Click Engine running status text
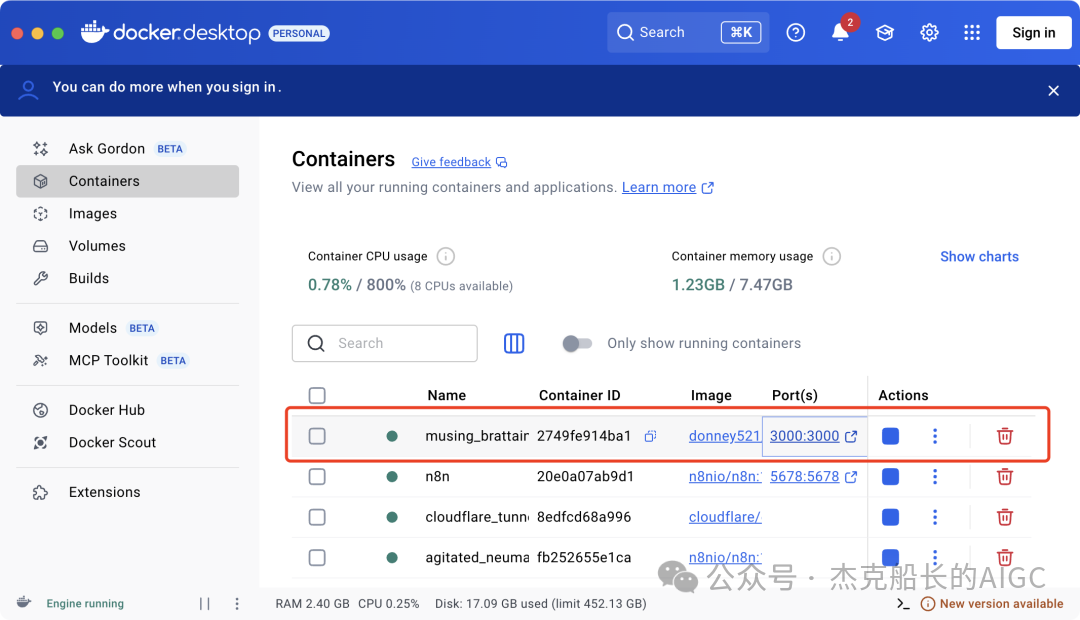 [x=85, y=603]
